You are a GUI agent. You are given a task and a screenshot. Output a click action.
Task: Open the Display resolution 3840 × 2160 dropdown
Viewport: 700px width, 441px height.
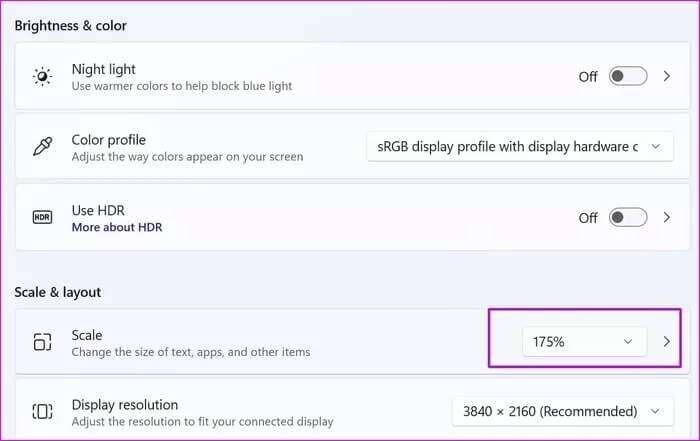pos(562,411)
